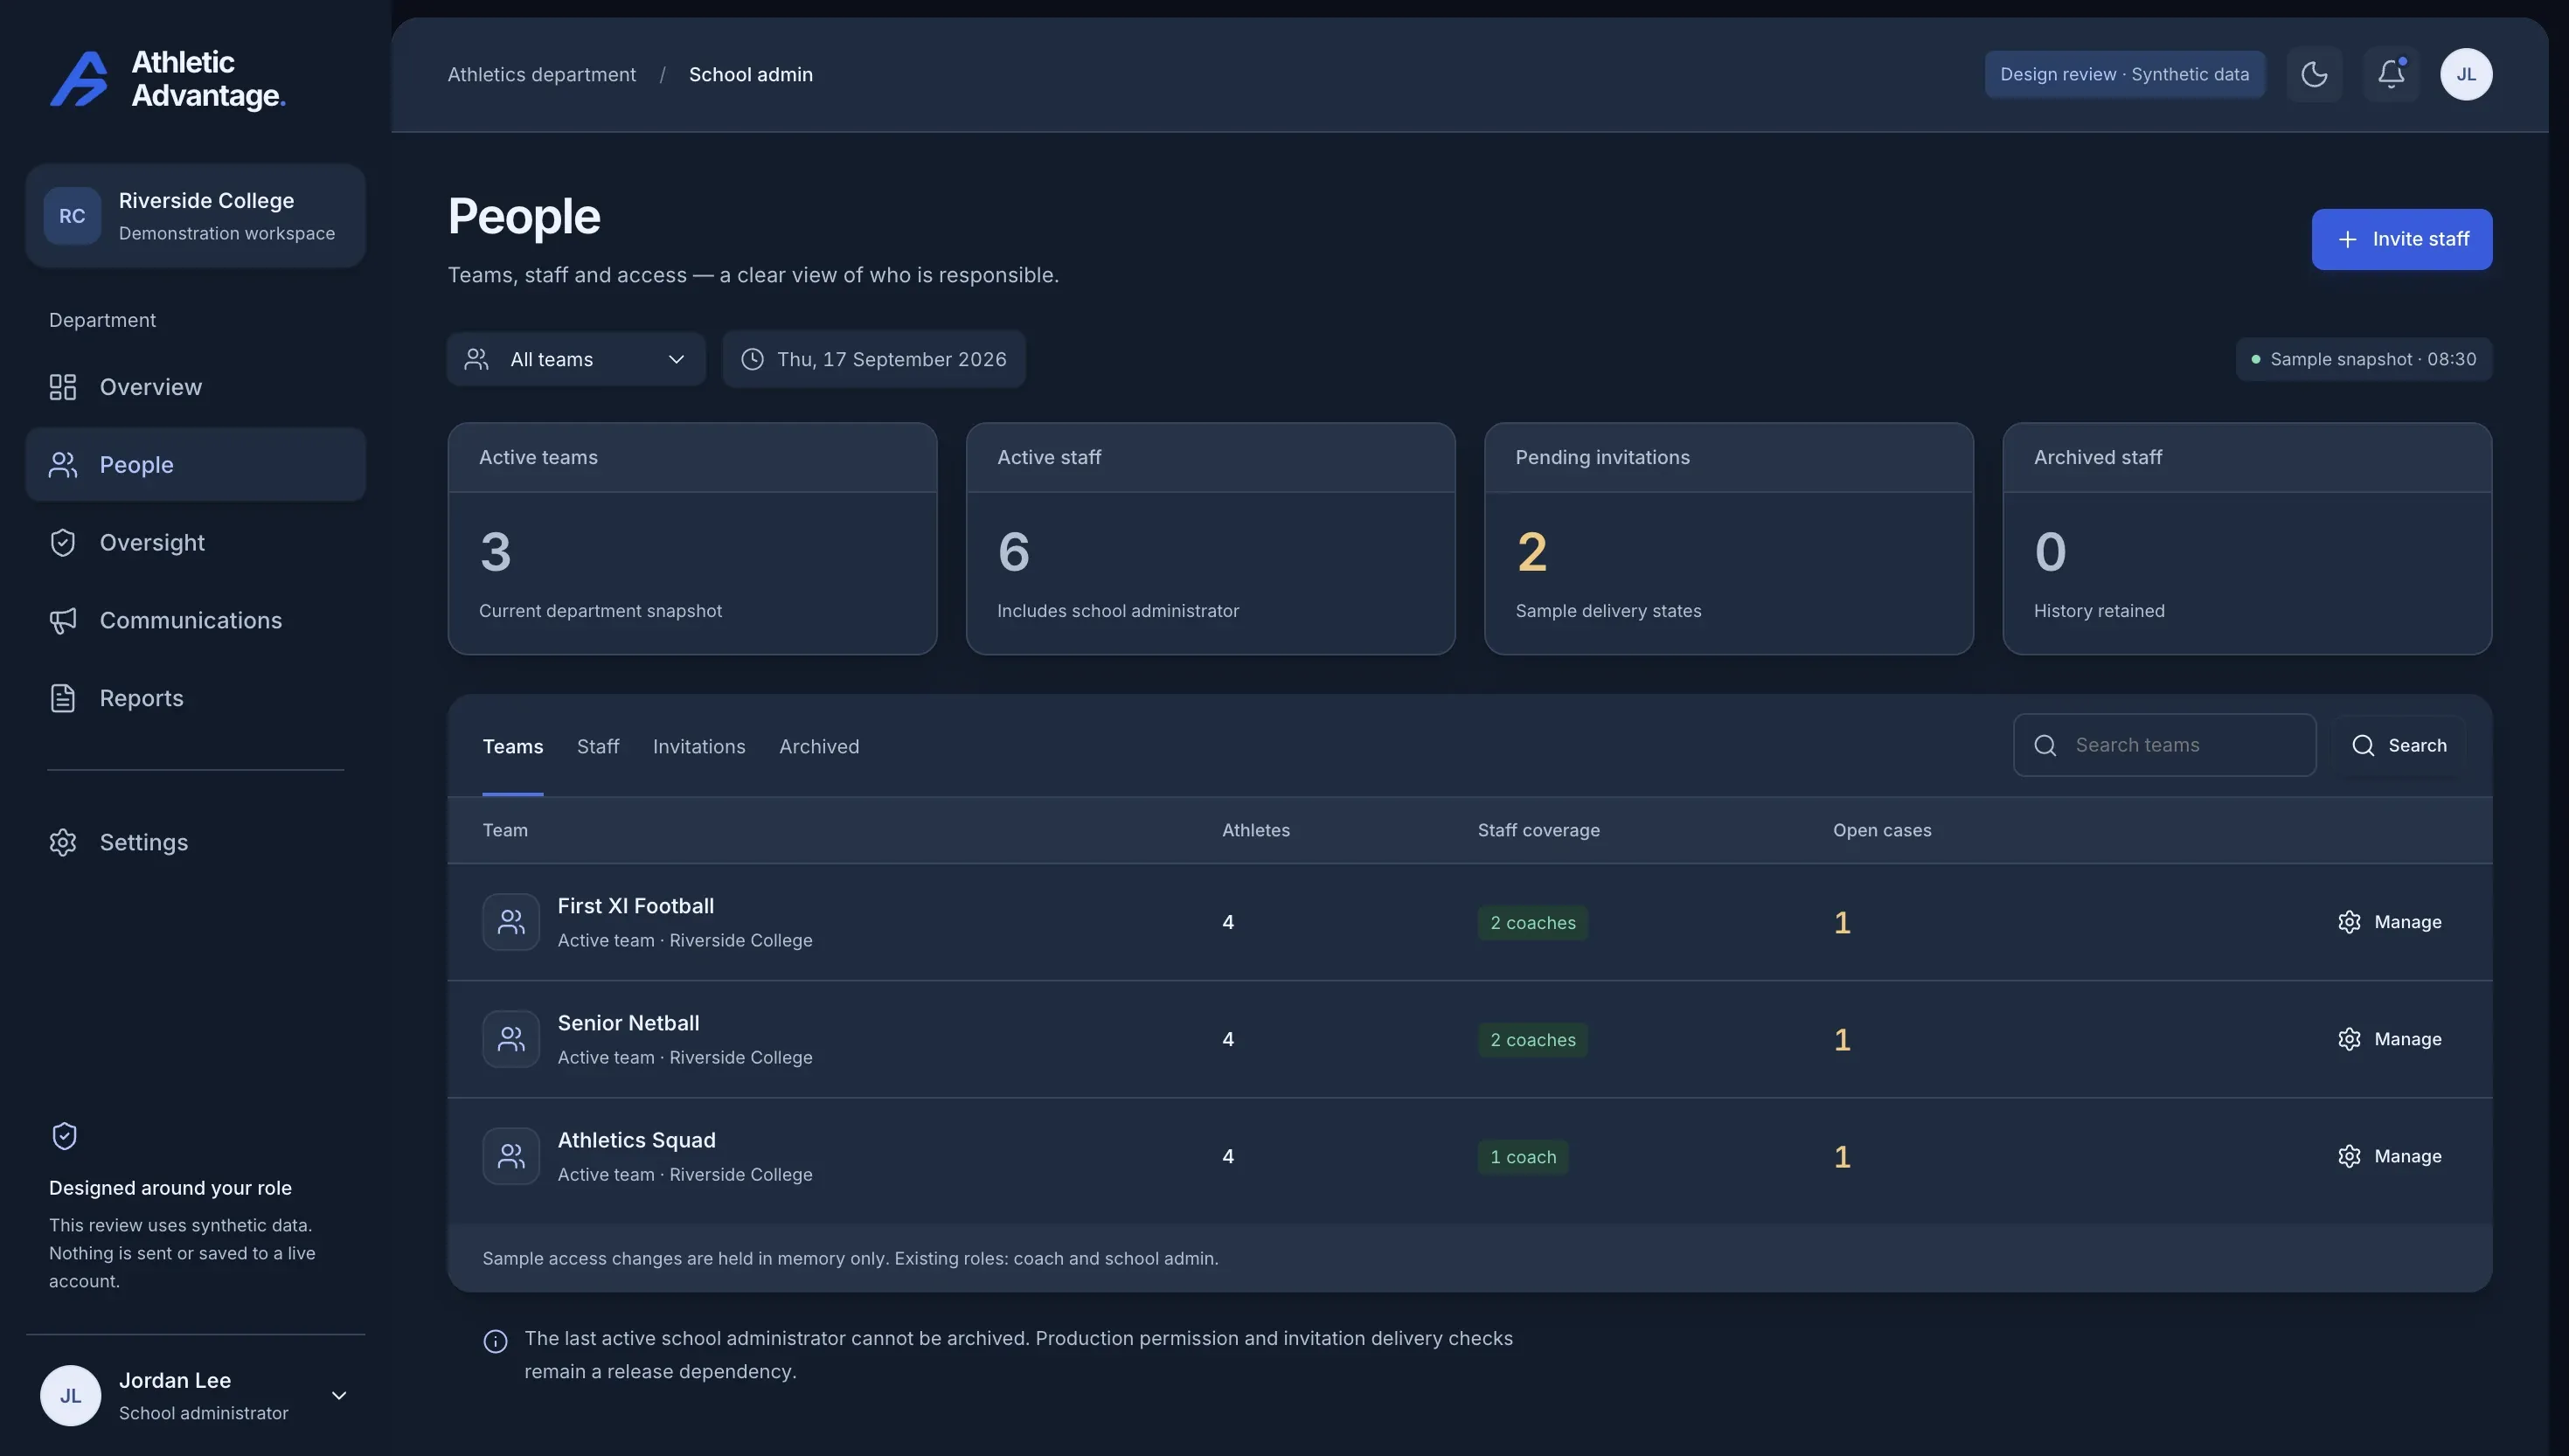Click the 1 coach badge
Screen dimensions: 2569x1456
tap(1523, 1157)
